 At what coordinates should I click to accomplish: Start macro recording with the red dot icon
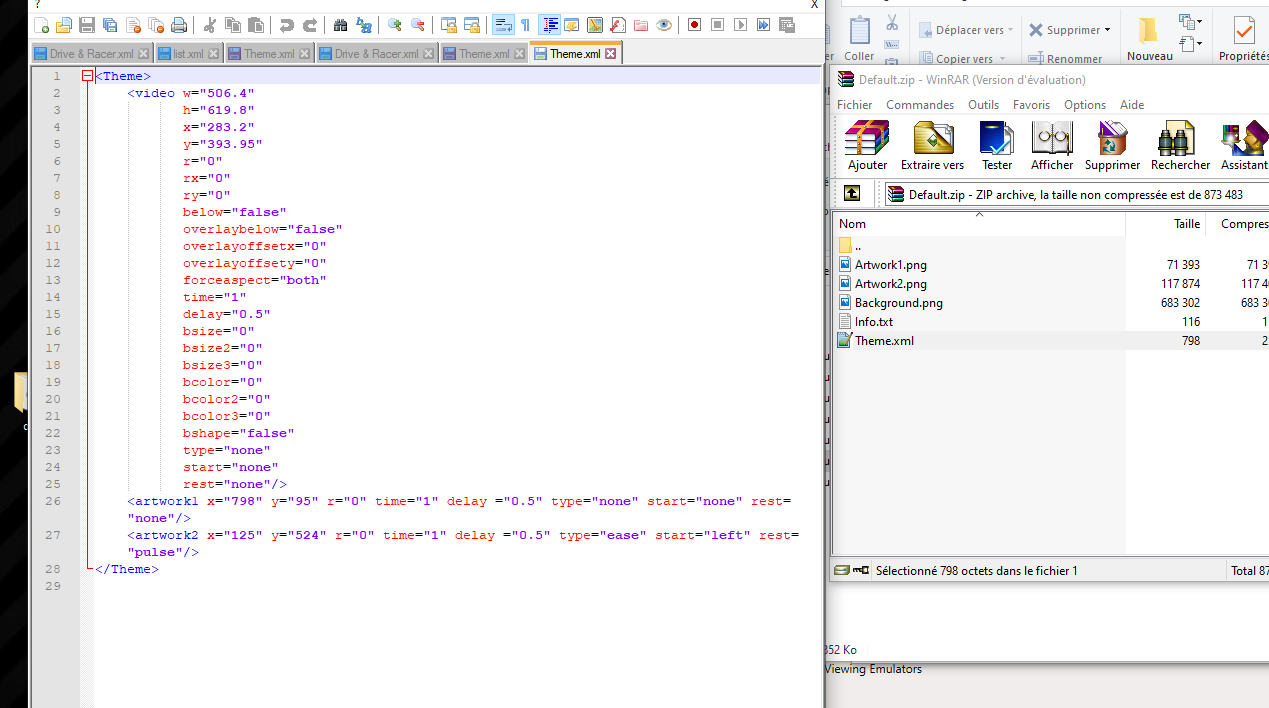pos(694,25)
